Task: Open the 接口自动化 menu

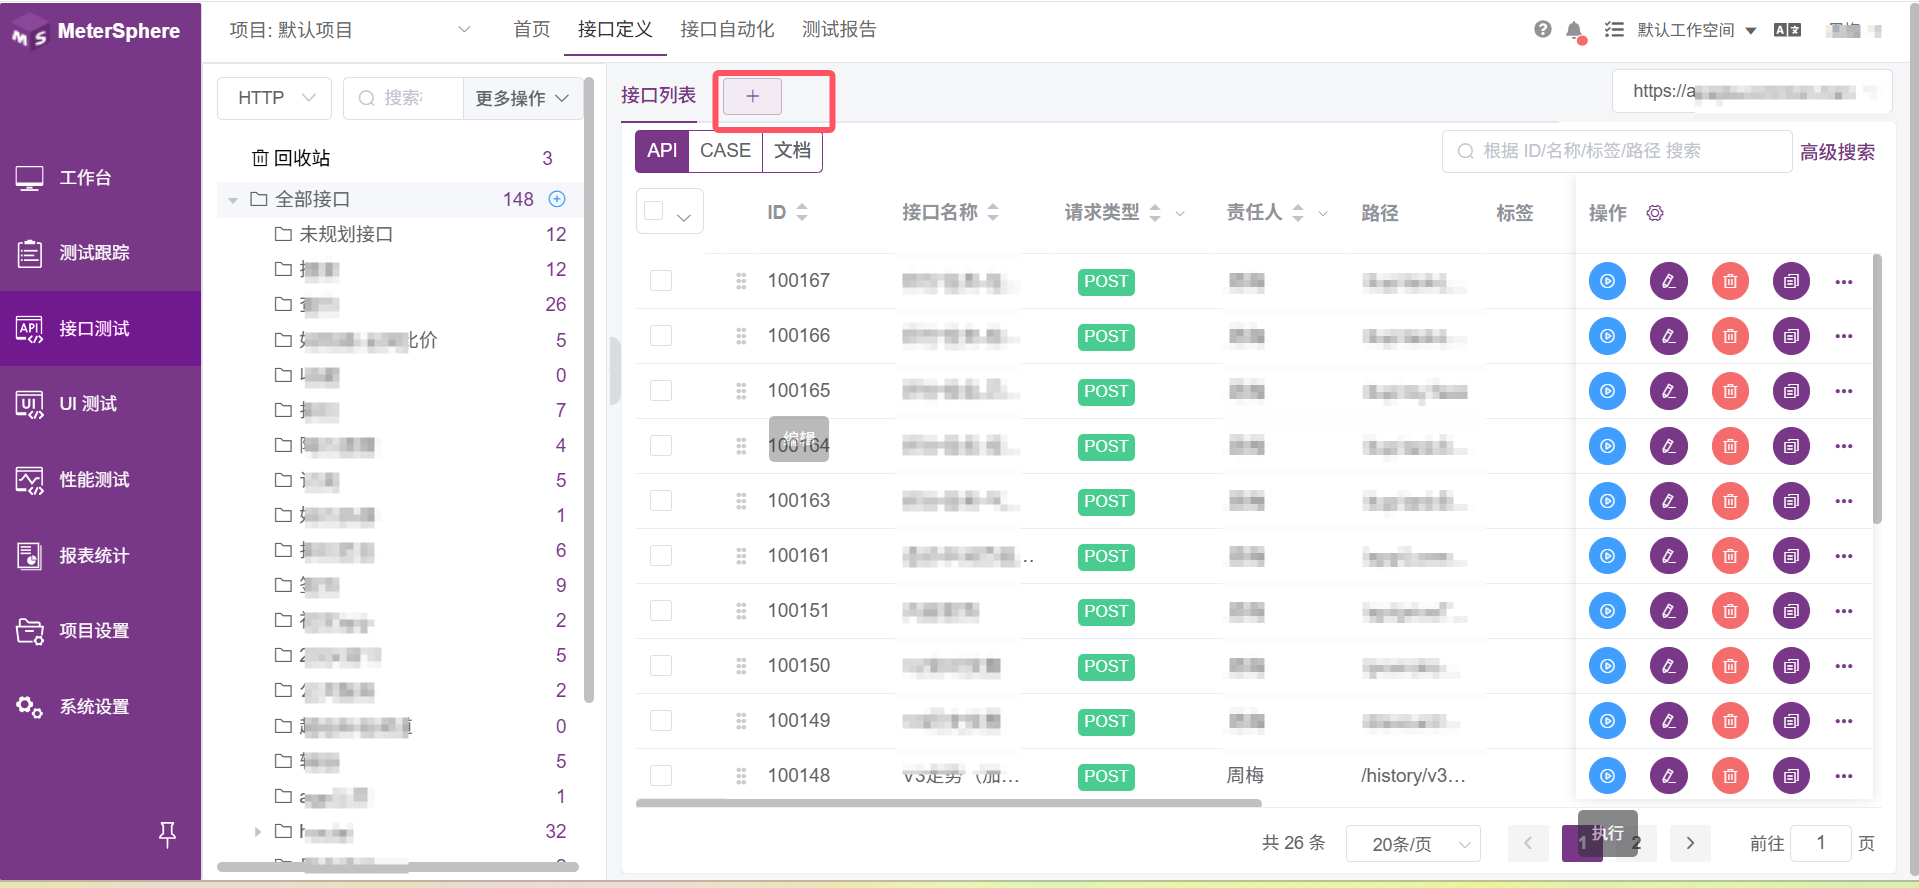Action: (x=727, y=30)
